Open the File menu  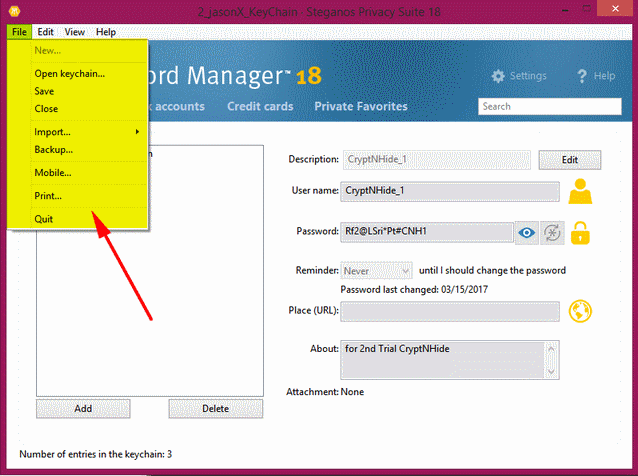click(x=19, y=32)
